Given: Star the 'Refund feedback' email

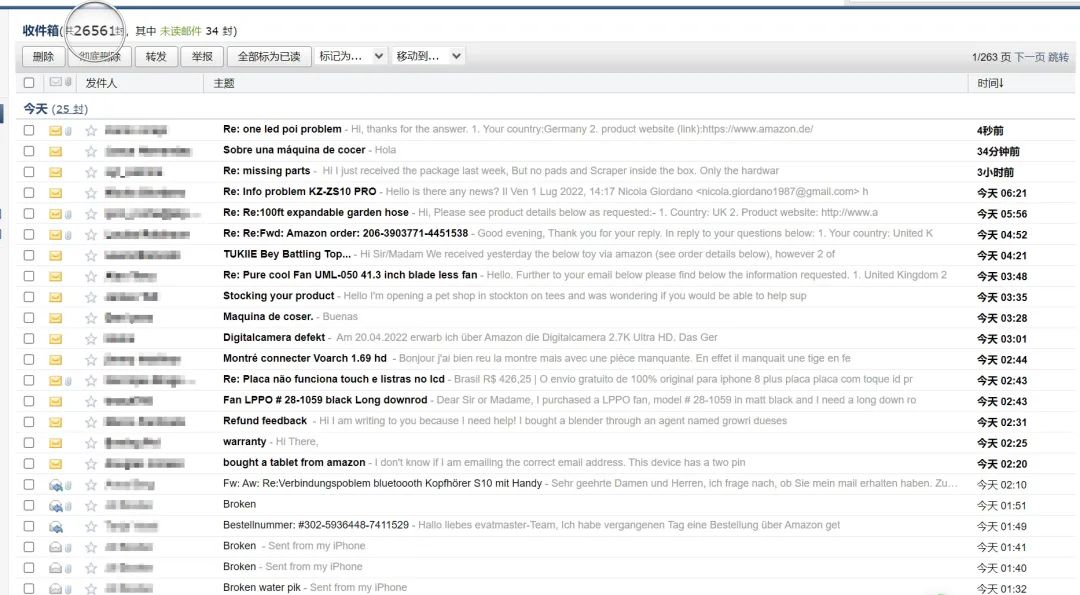Looking at the screenshot, I should coord(91,422).
